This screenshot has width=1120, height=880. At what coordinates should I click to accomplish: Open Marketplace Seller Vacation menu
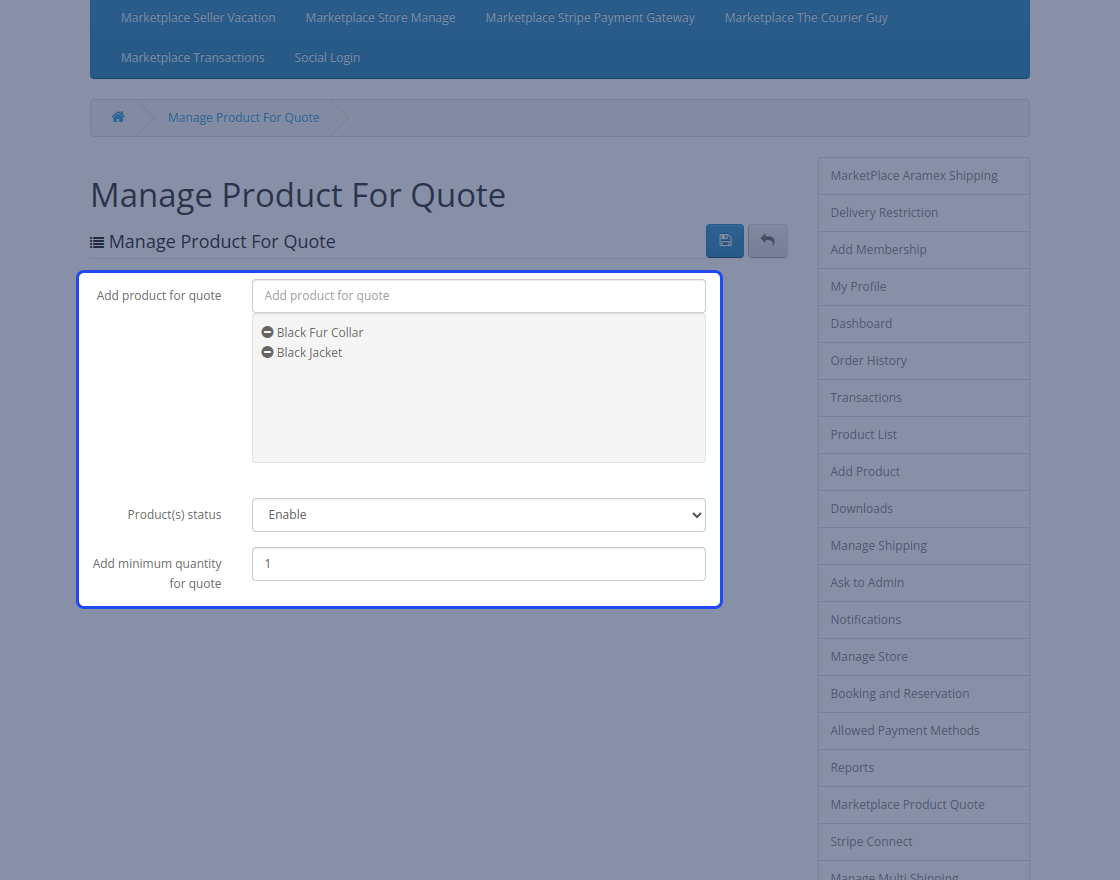[198, 17]
